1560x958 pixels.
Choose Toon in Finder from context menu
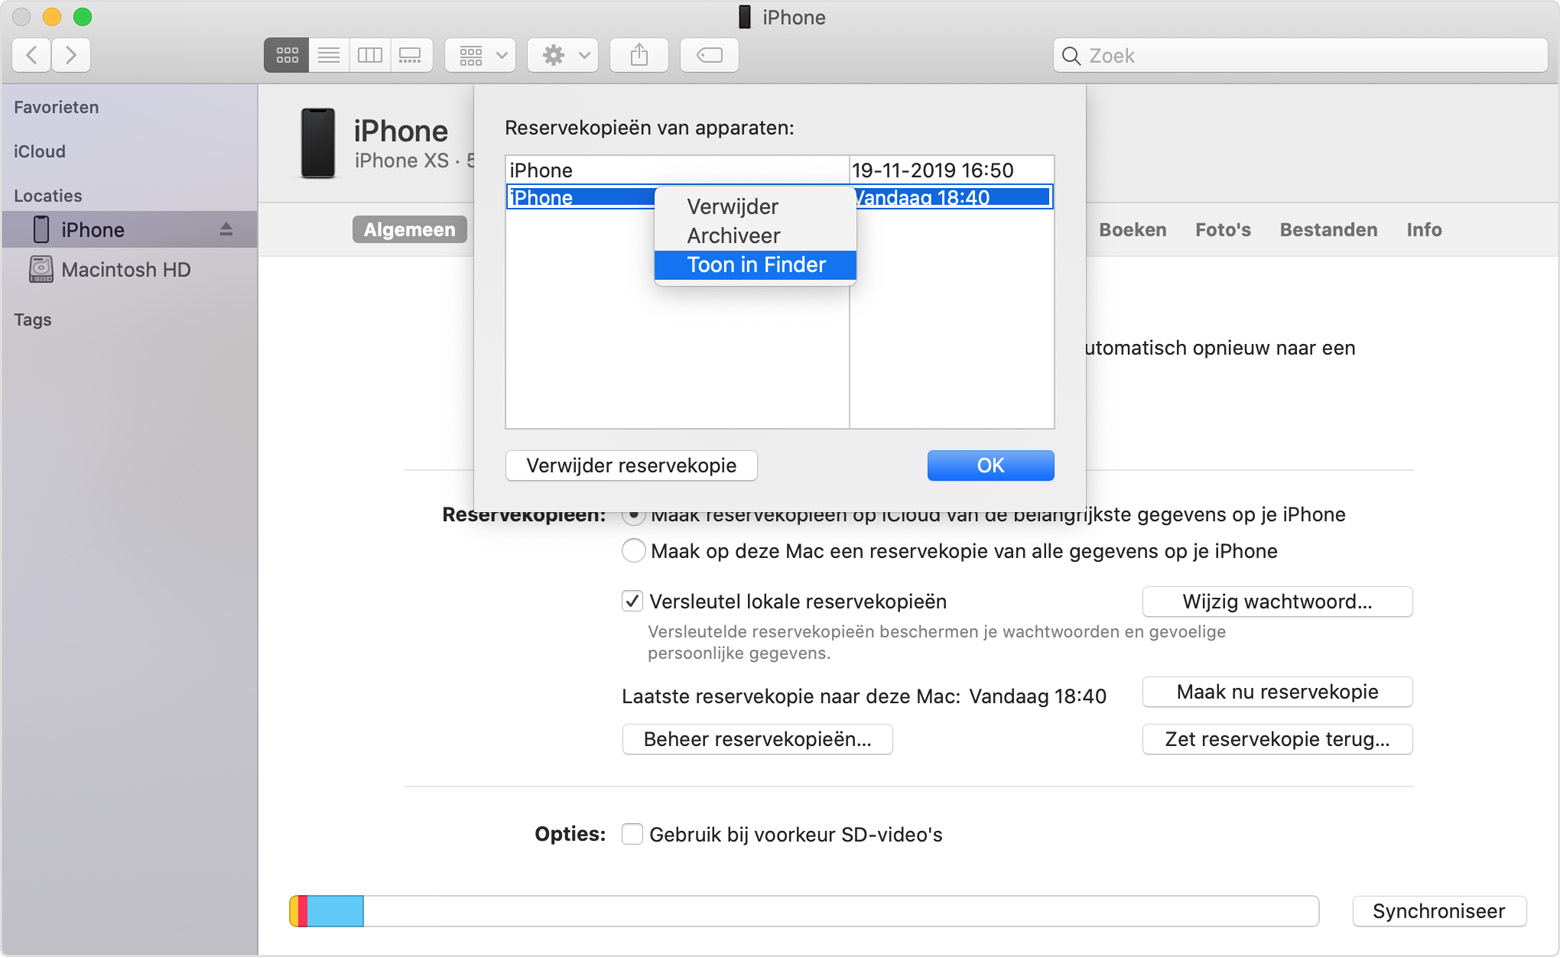756,265
